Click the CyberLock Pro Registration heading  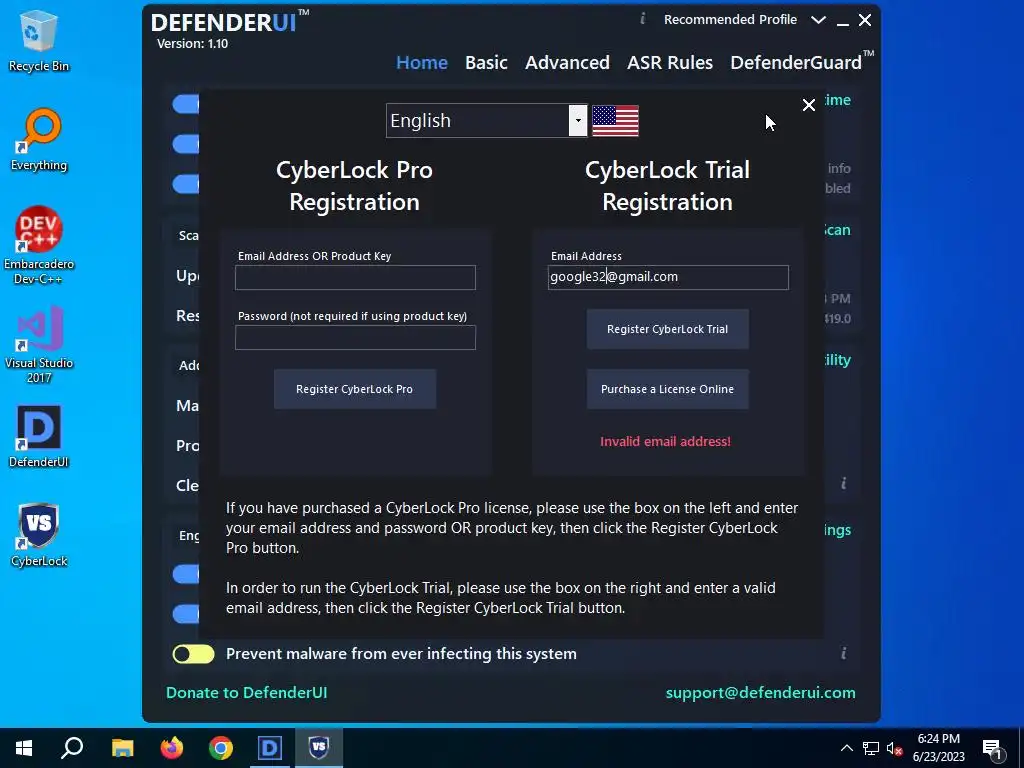pyautogui.click(x=355, y=186)
